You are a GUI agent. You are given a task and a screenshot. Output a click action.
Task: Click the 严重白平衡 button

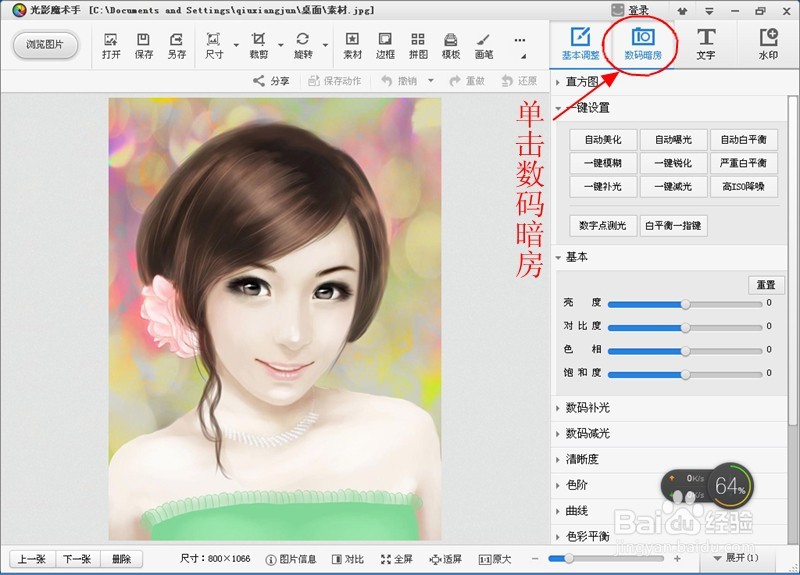(x=744, y=163)
